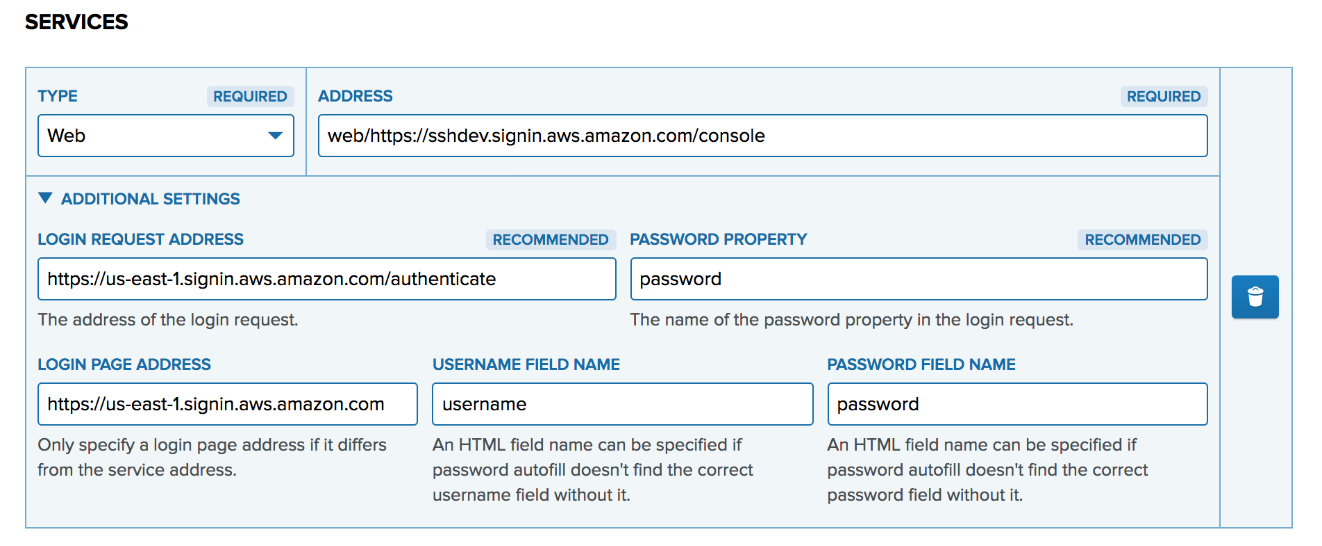Focus the Username Field Name input
1322x546 pixels.
click(x=623, y=404)
